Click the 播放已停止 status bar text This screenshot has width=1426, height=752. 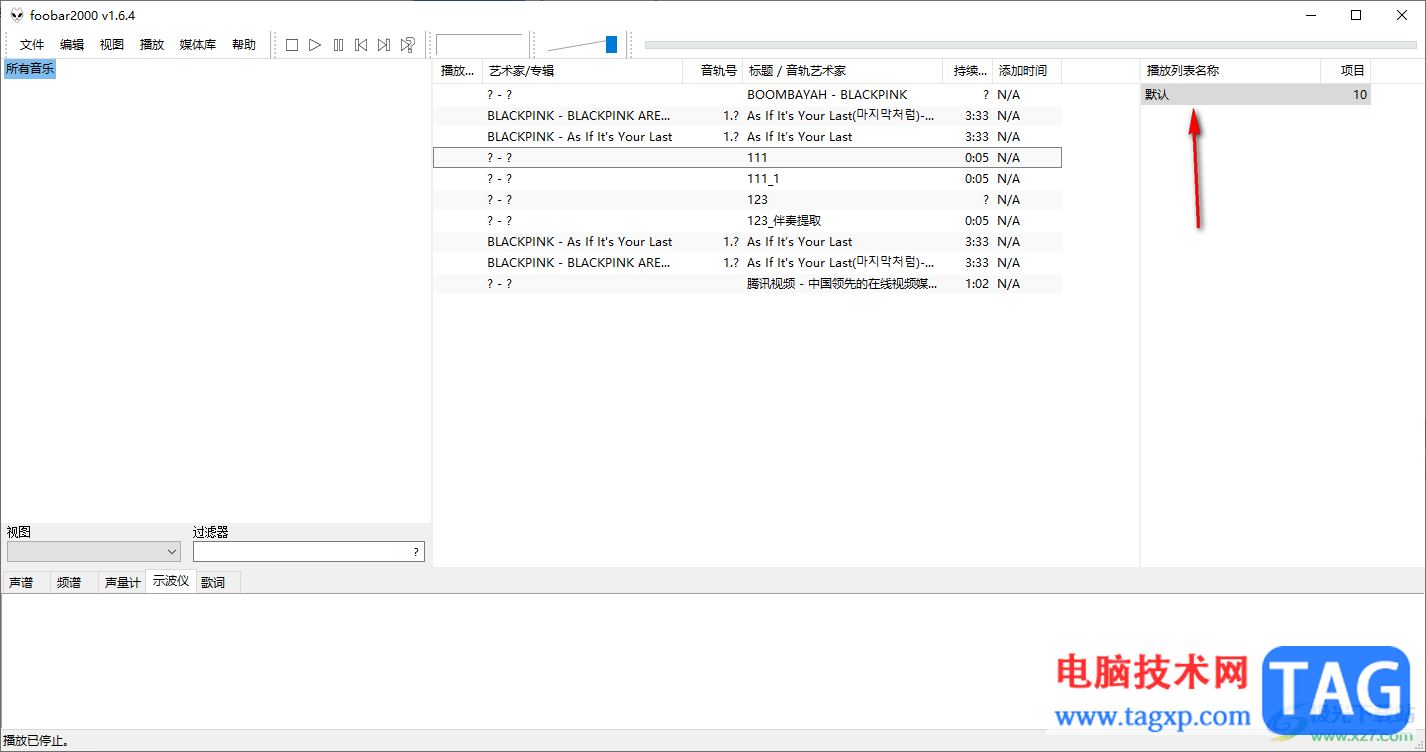[36, 741]
